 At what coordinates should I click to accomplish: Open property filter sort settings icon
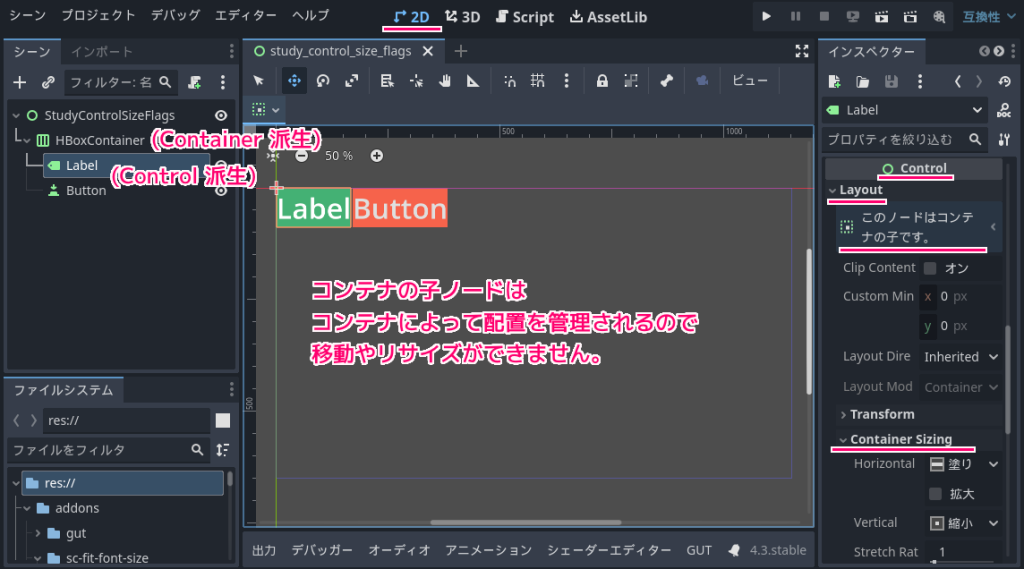1004,139
